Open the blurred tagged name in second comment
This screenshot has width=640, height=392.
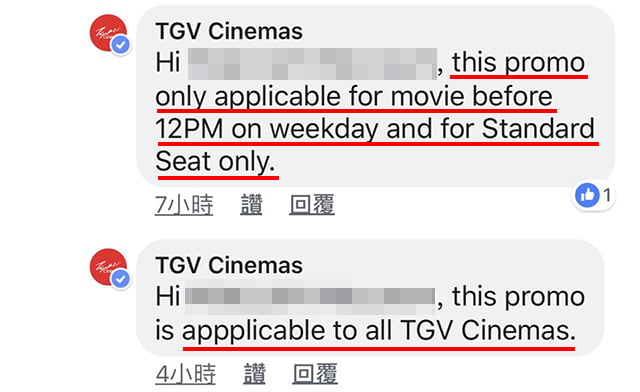310,297
